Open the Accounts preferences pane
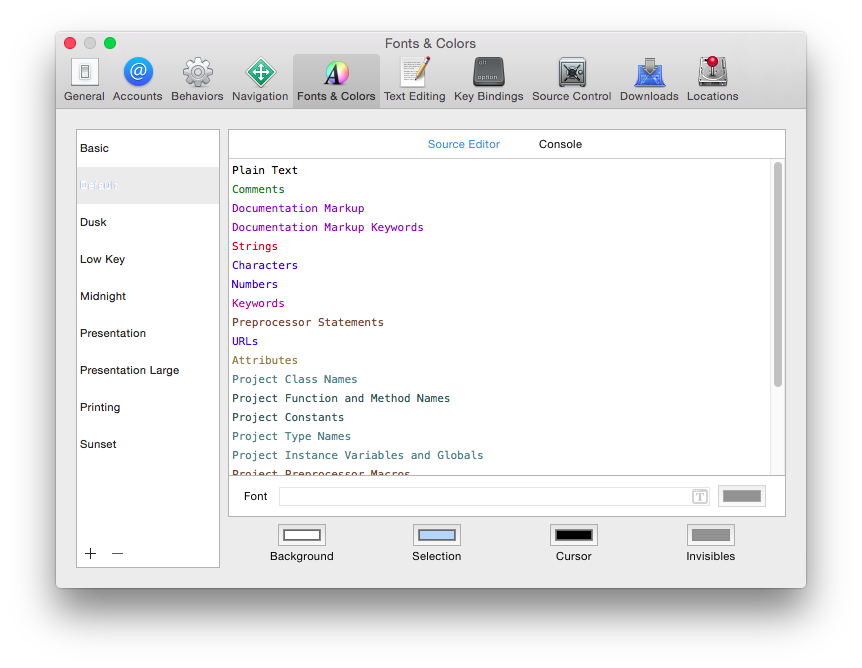 [x=137, y=80]
